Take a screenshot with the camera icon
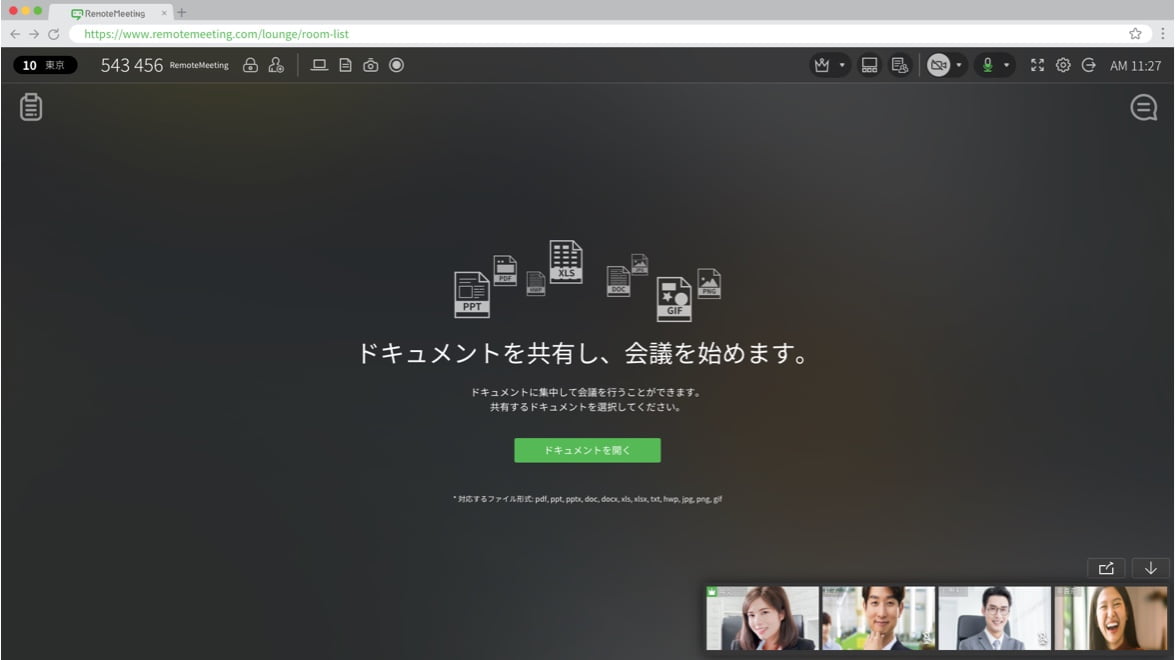This screenshot has height=660, width=1176. tap(371, 65)
